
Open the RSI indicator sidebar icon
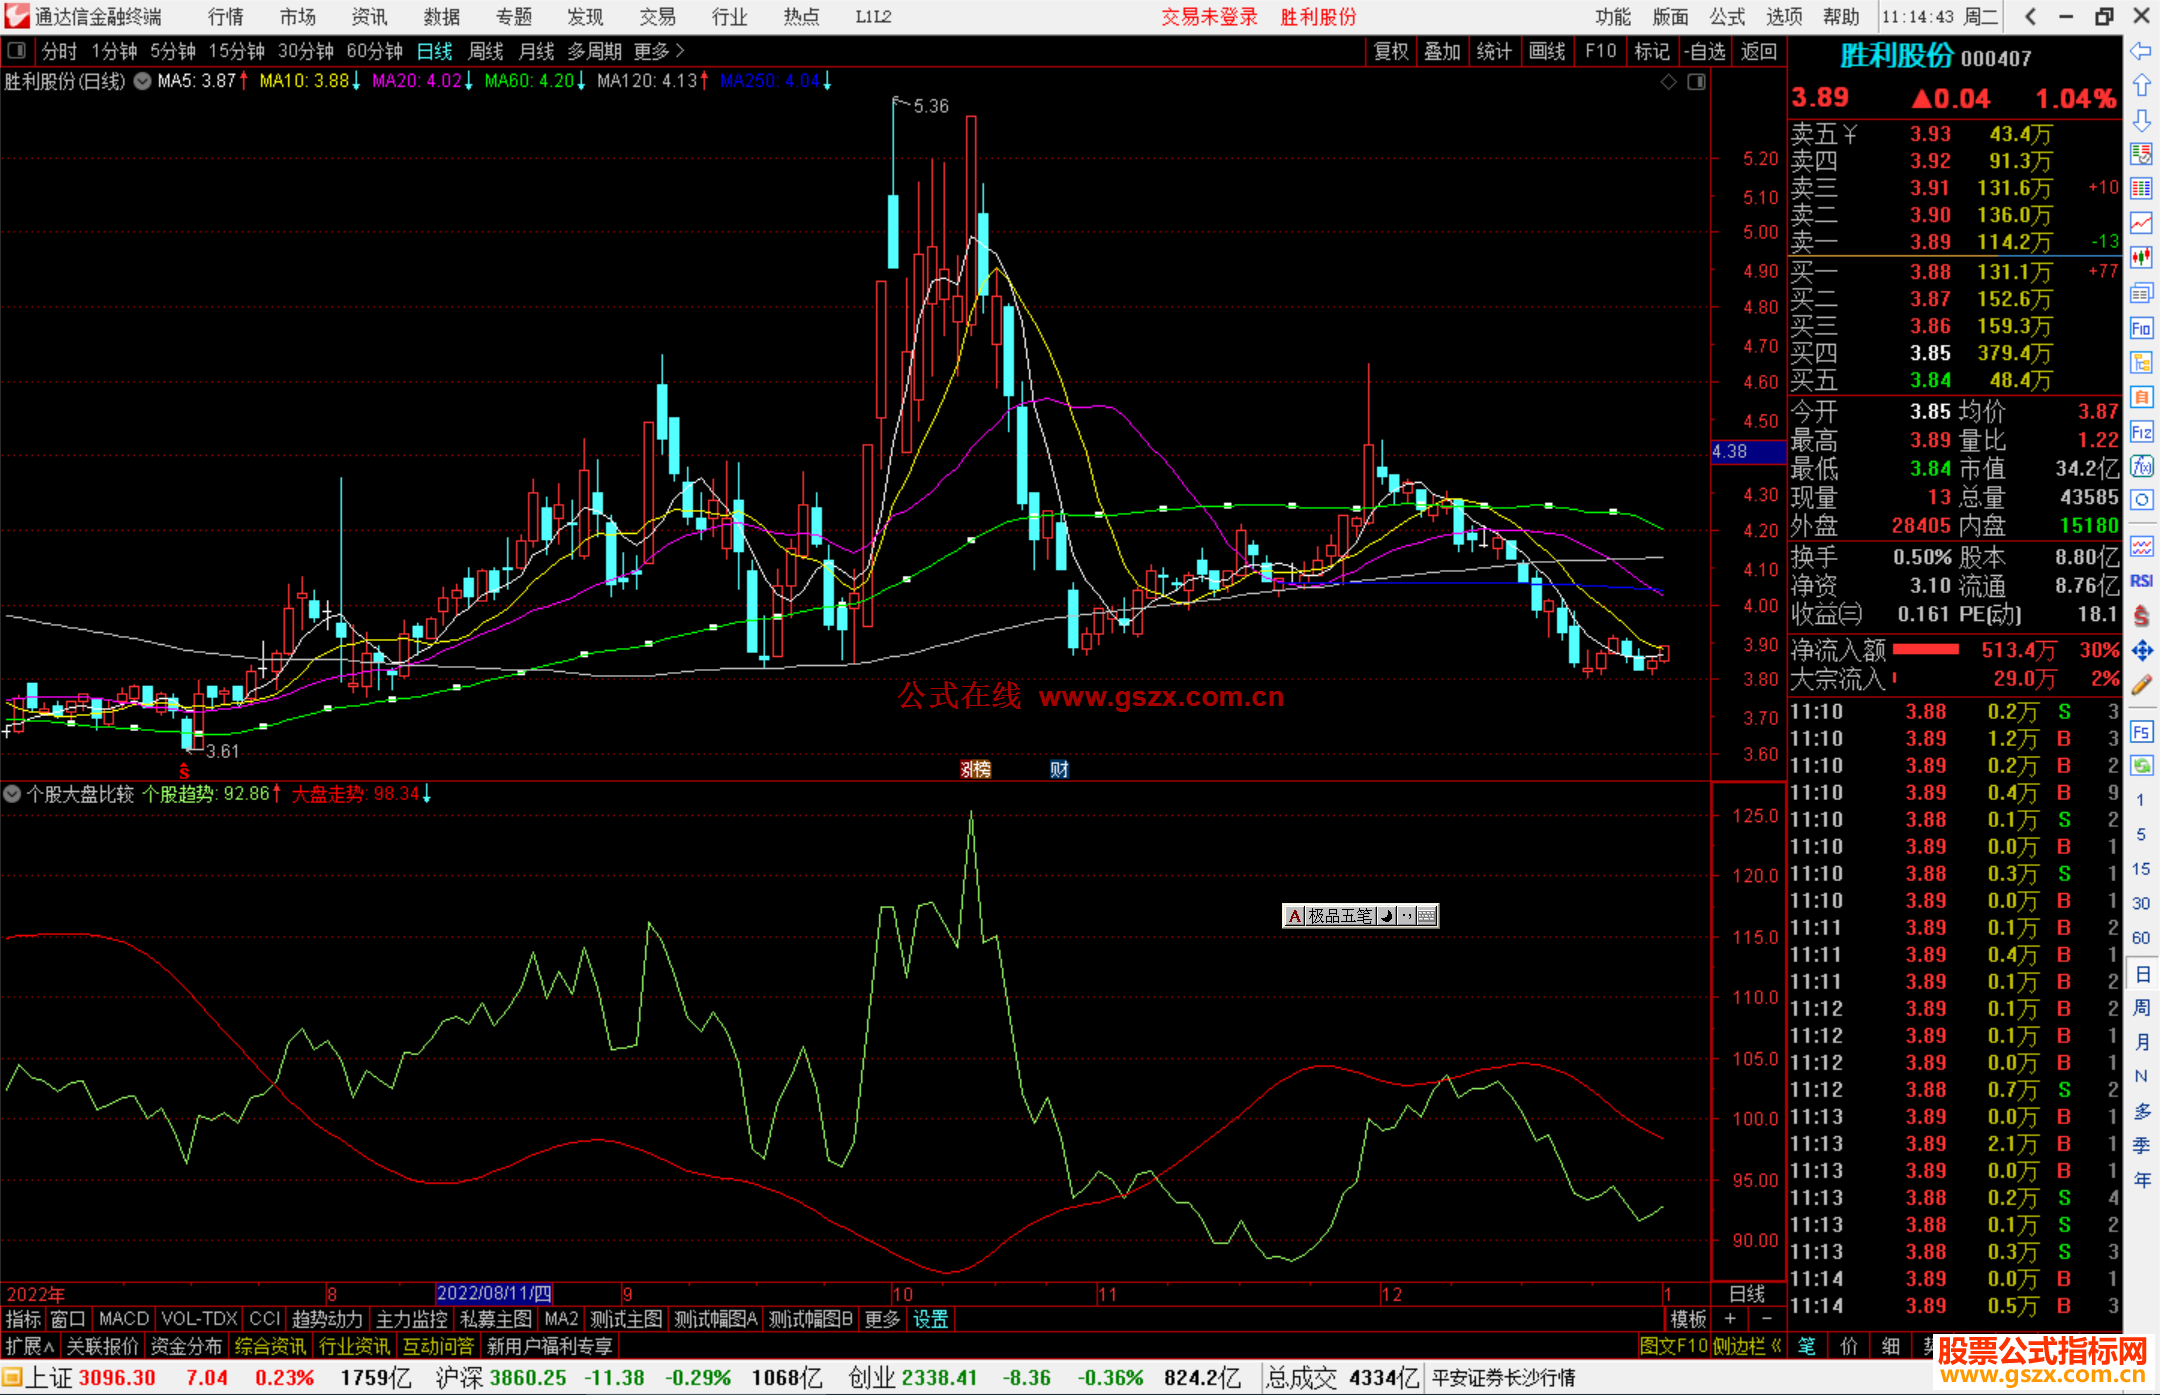[x=2141, y=581]
